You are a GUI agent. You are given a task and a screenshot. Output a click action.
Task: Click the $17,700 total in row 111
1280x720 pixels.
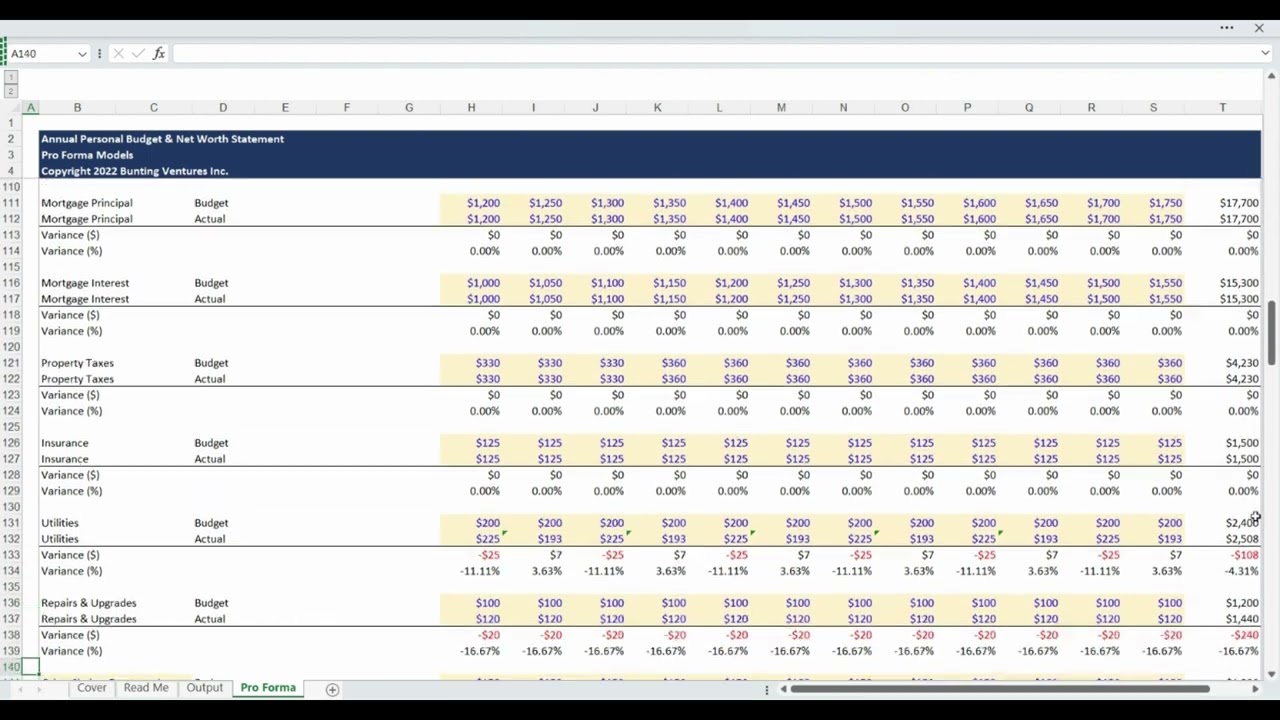coord(1239,203)
